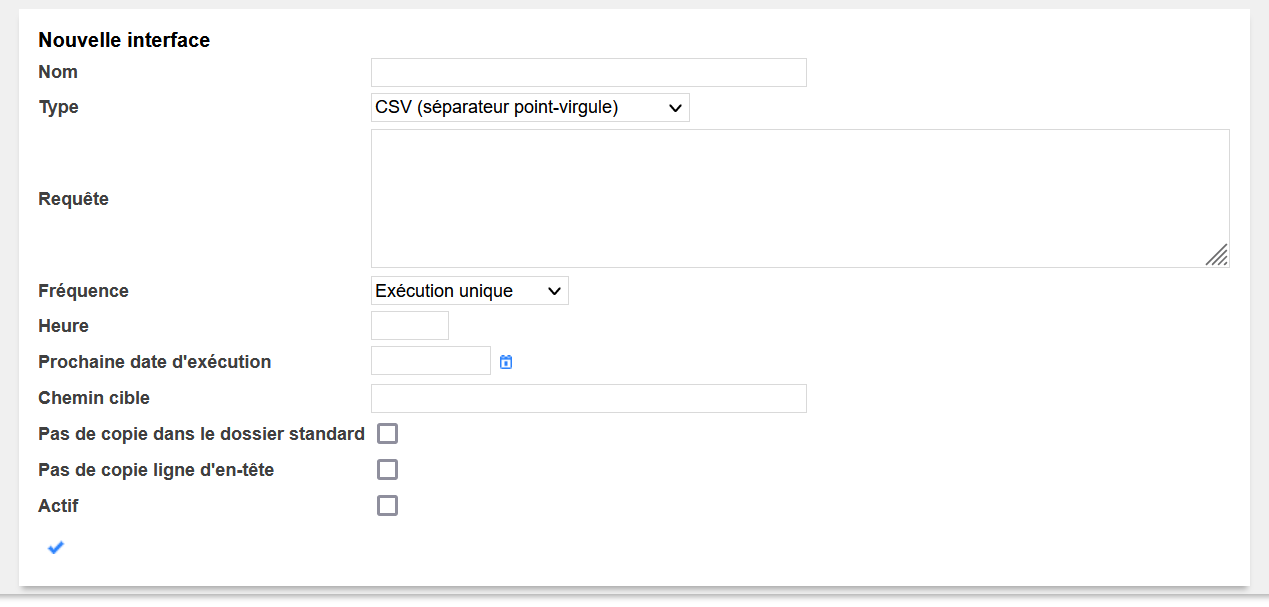
Task: Enable "Pas de copie dans le dossier standard" checkbox
Action: click(x=387, y=434)
